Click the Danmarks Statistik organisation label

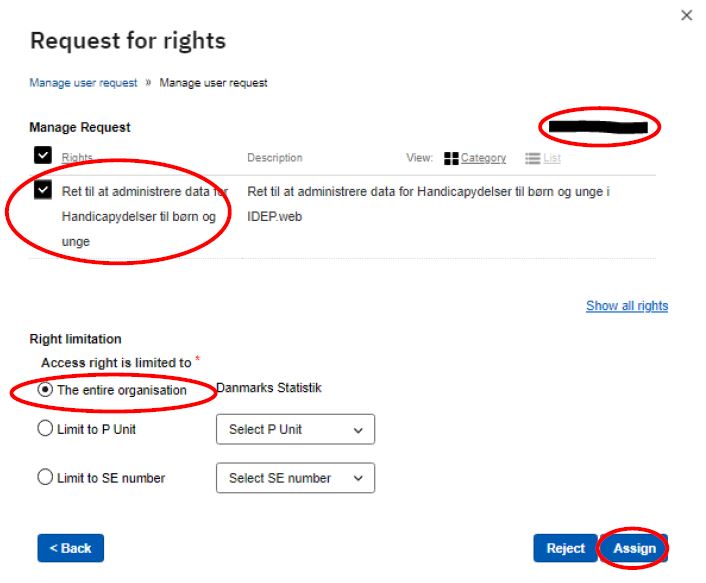pyautogui.click(x=269, y=388)
